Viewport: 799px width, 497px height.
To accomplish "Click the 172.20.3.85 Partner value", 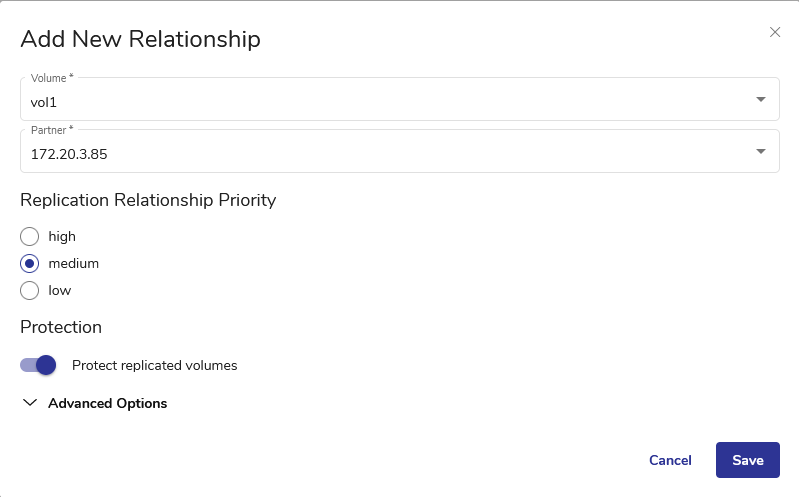I will [69, 153].
